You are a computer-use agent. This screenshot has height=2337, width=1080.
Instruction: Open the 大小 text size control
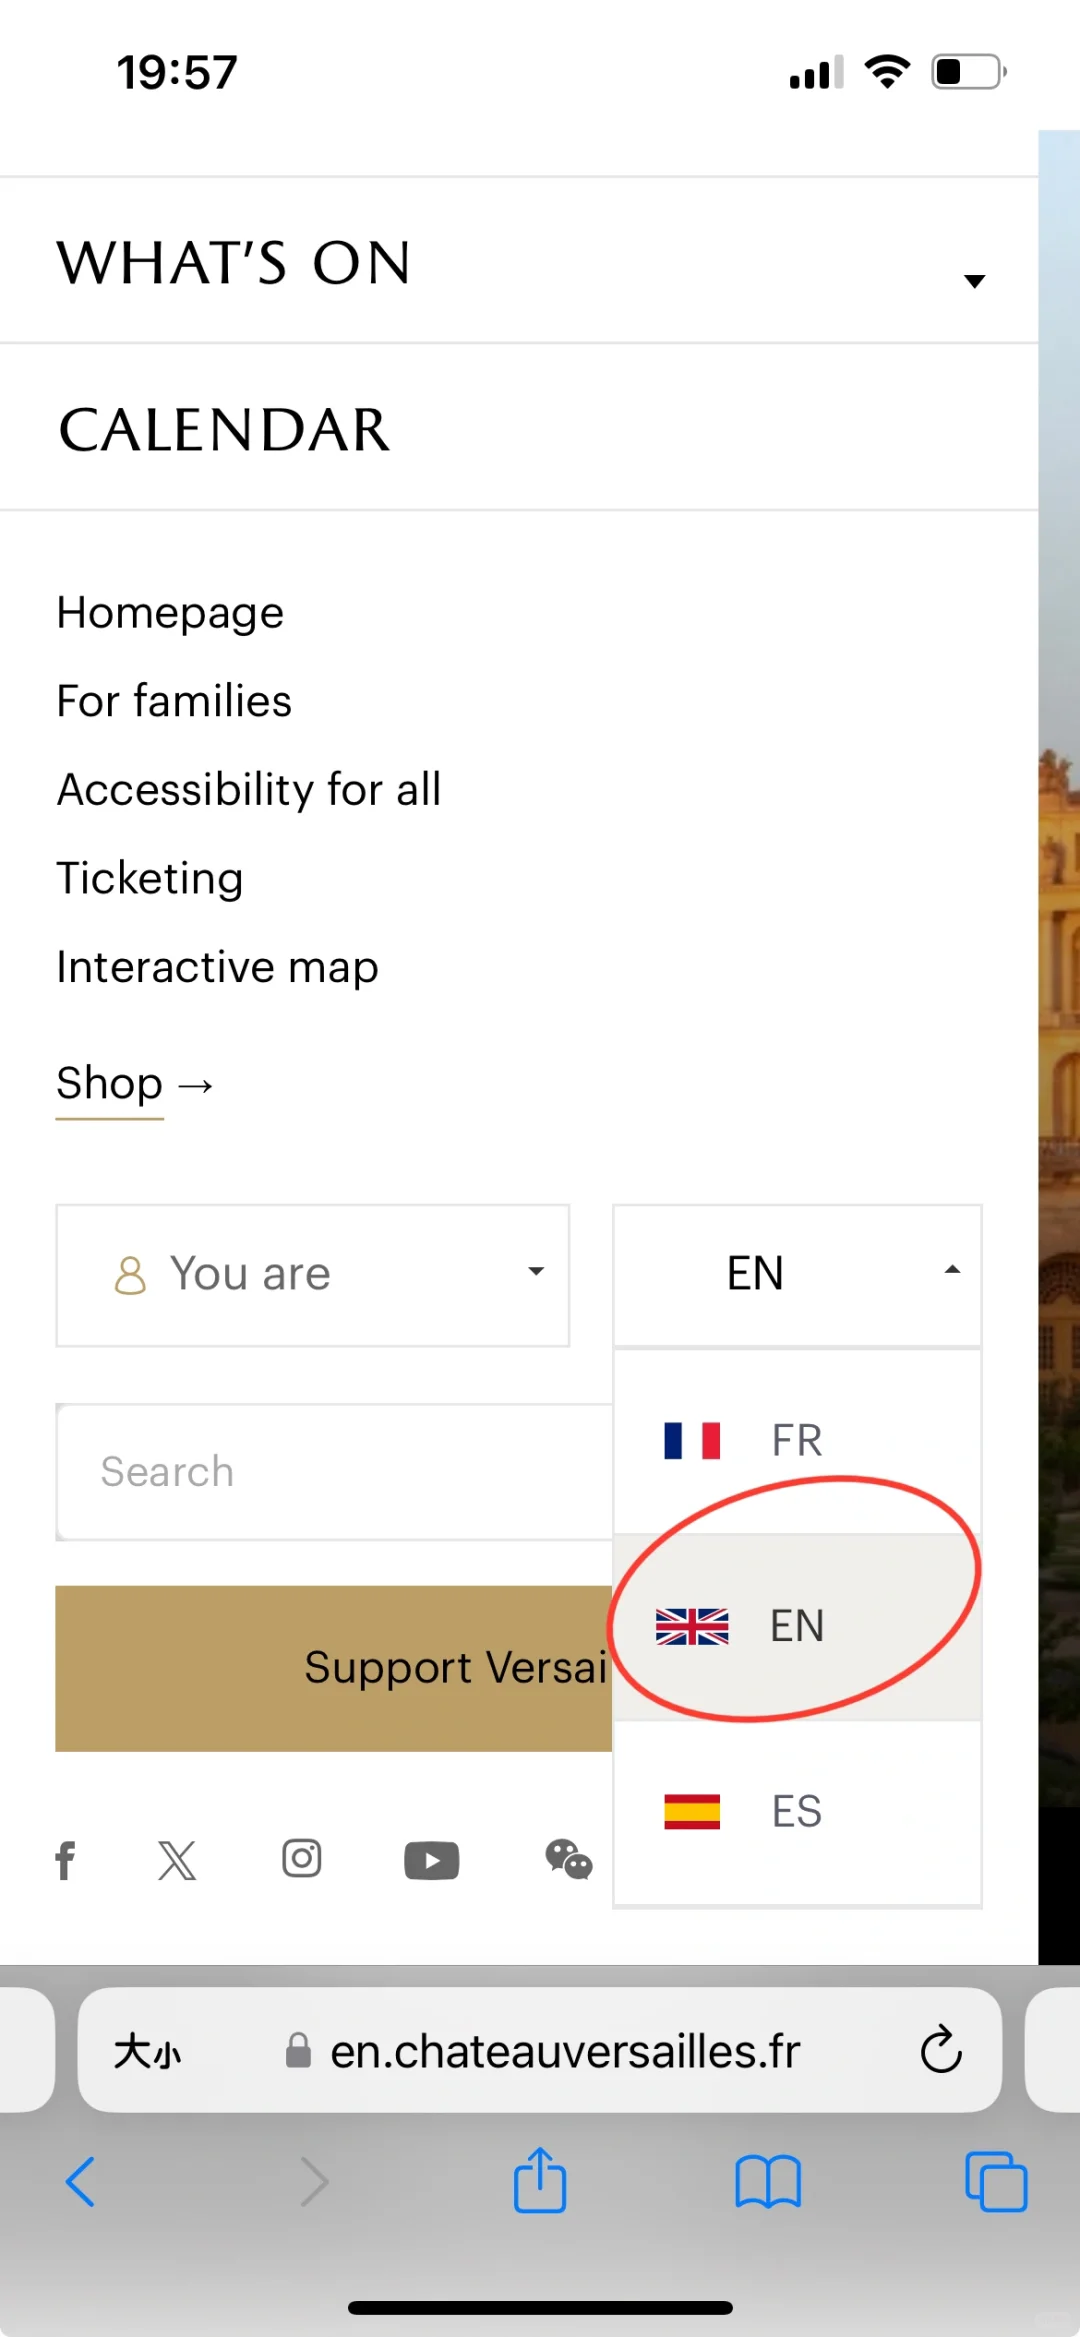[x=150, y=2051]
